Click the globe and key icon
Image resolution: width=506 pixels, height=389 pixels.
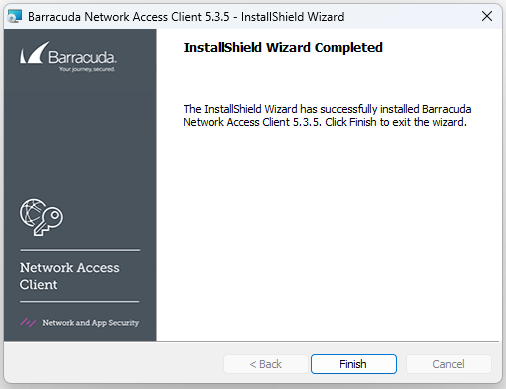(x=41, y=217)
